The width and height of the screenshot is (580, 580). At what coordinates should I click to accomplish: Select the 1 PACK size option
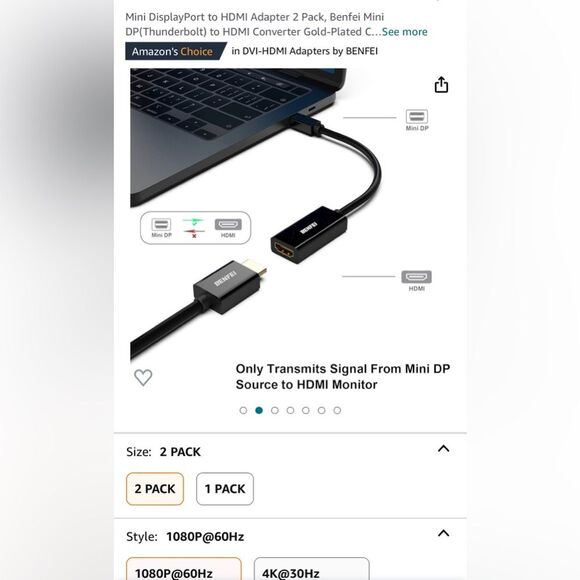click(225, 489)
